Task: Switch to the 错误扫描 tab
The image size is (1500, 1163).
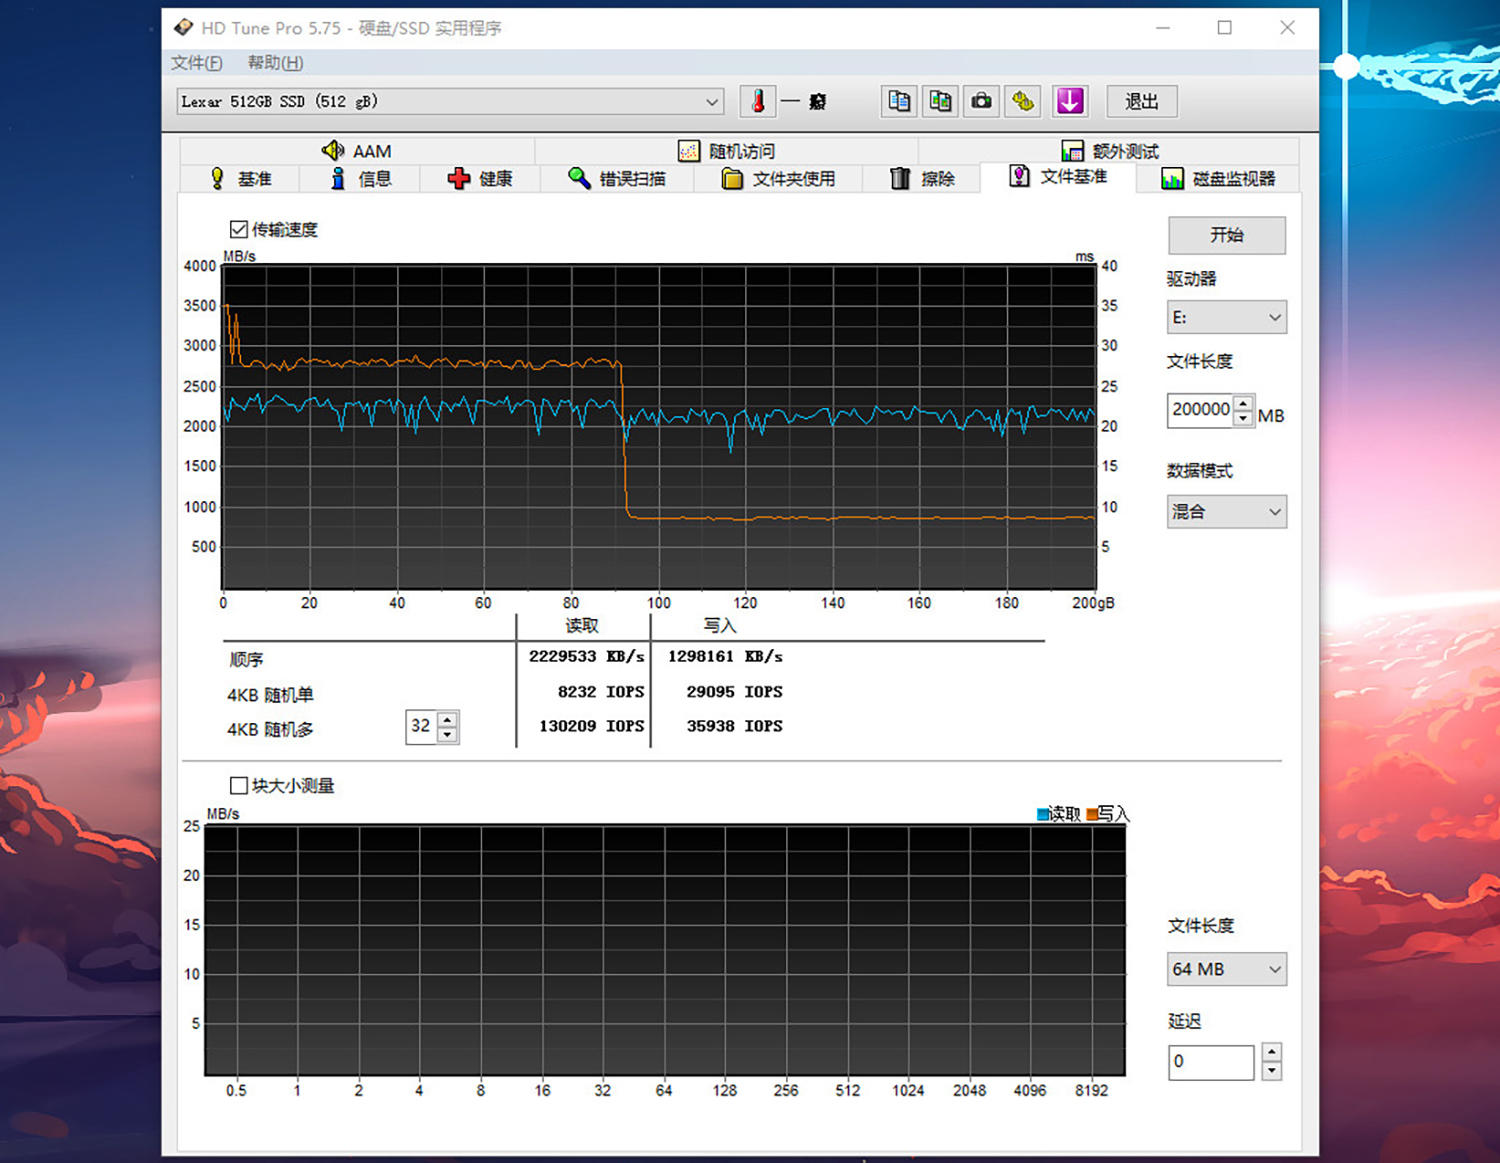Action: pyautogui.click(x=617, y=179)
